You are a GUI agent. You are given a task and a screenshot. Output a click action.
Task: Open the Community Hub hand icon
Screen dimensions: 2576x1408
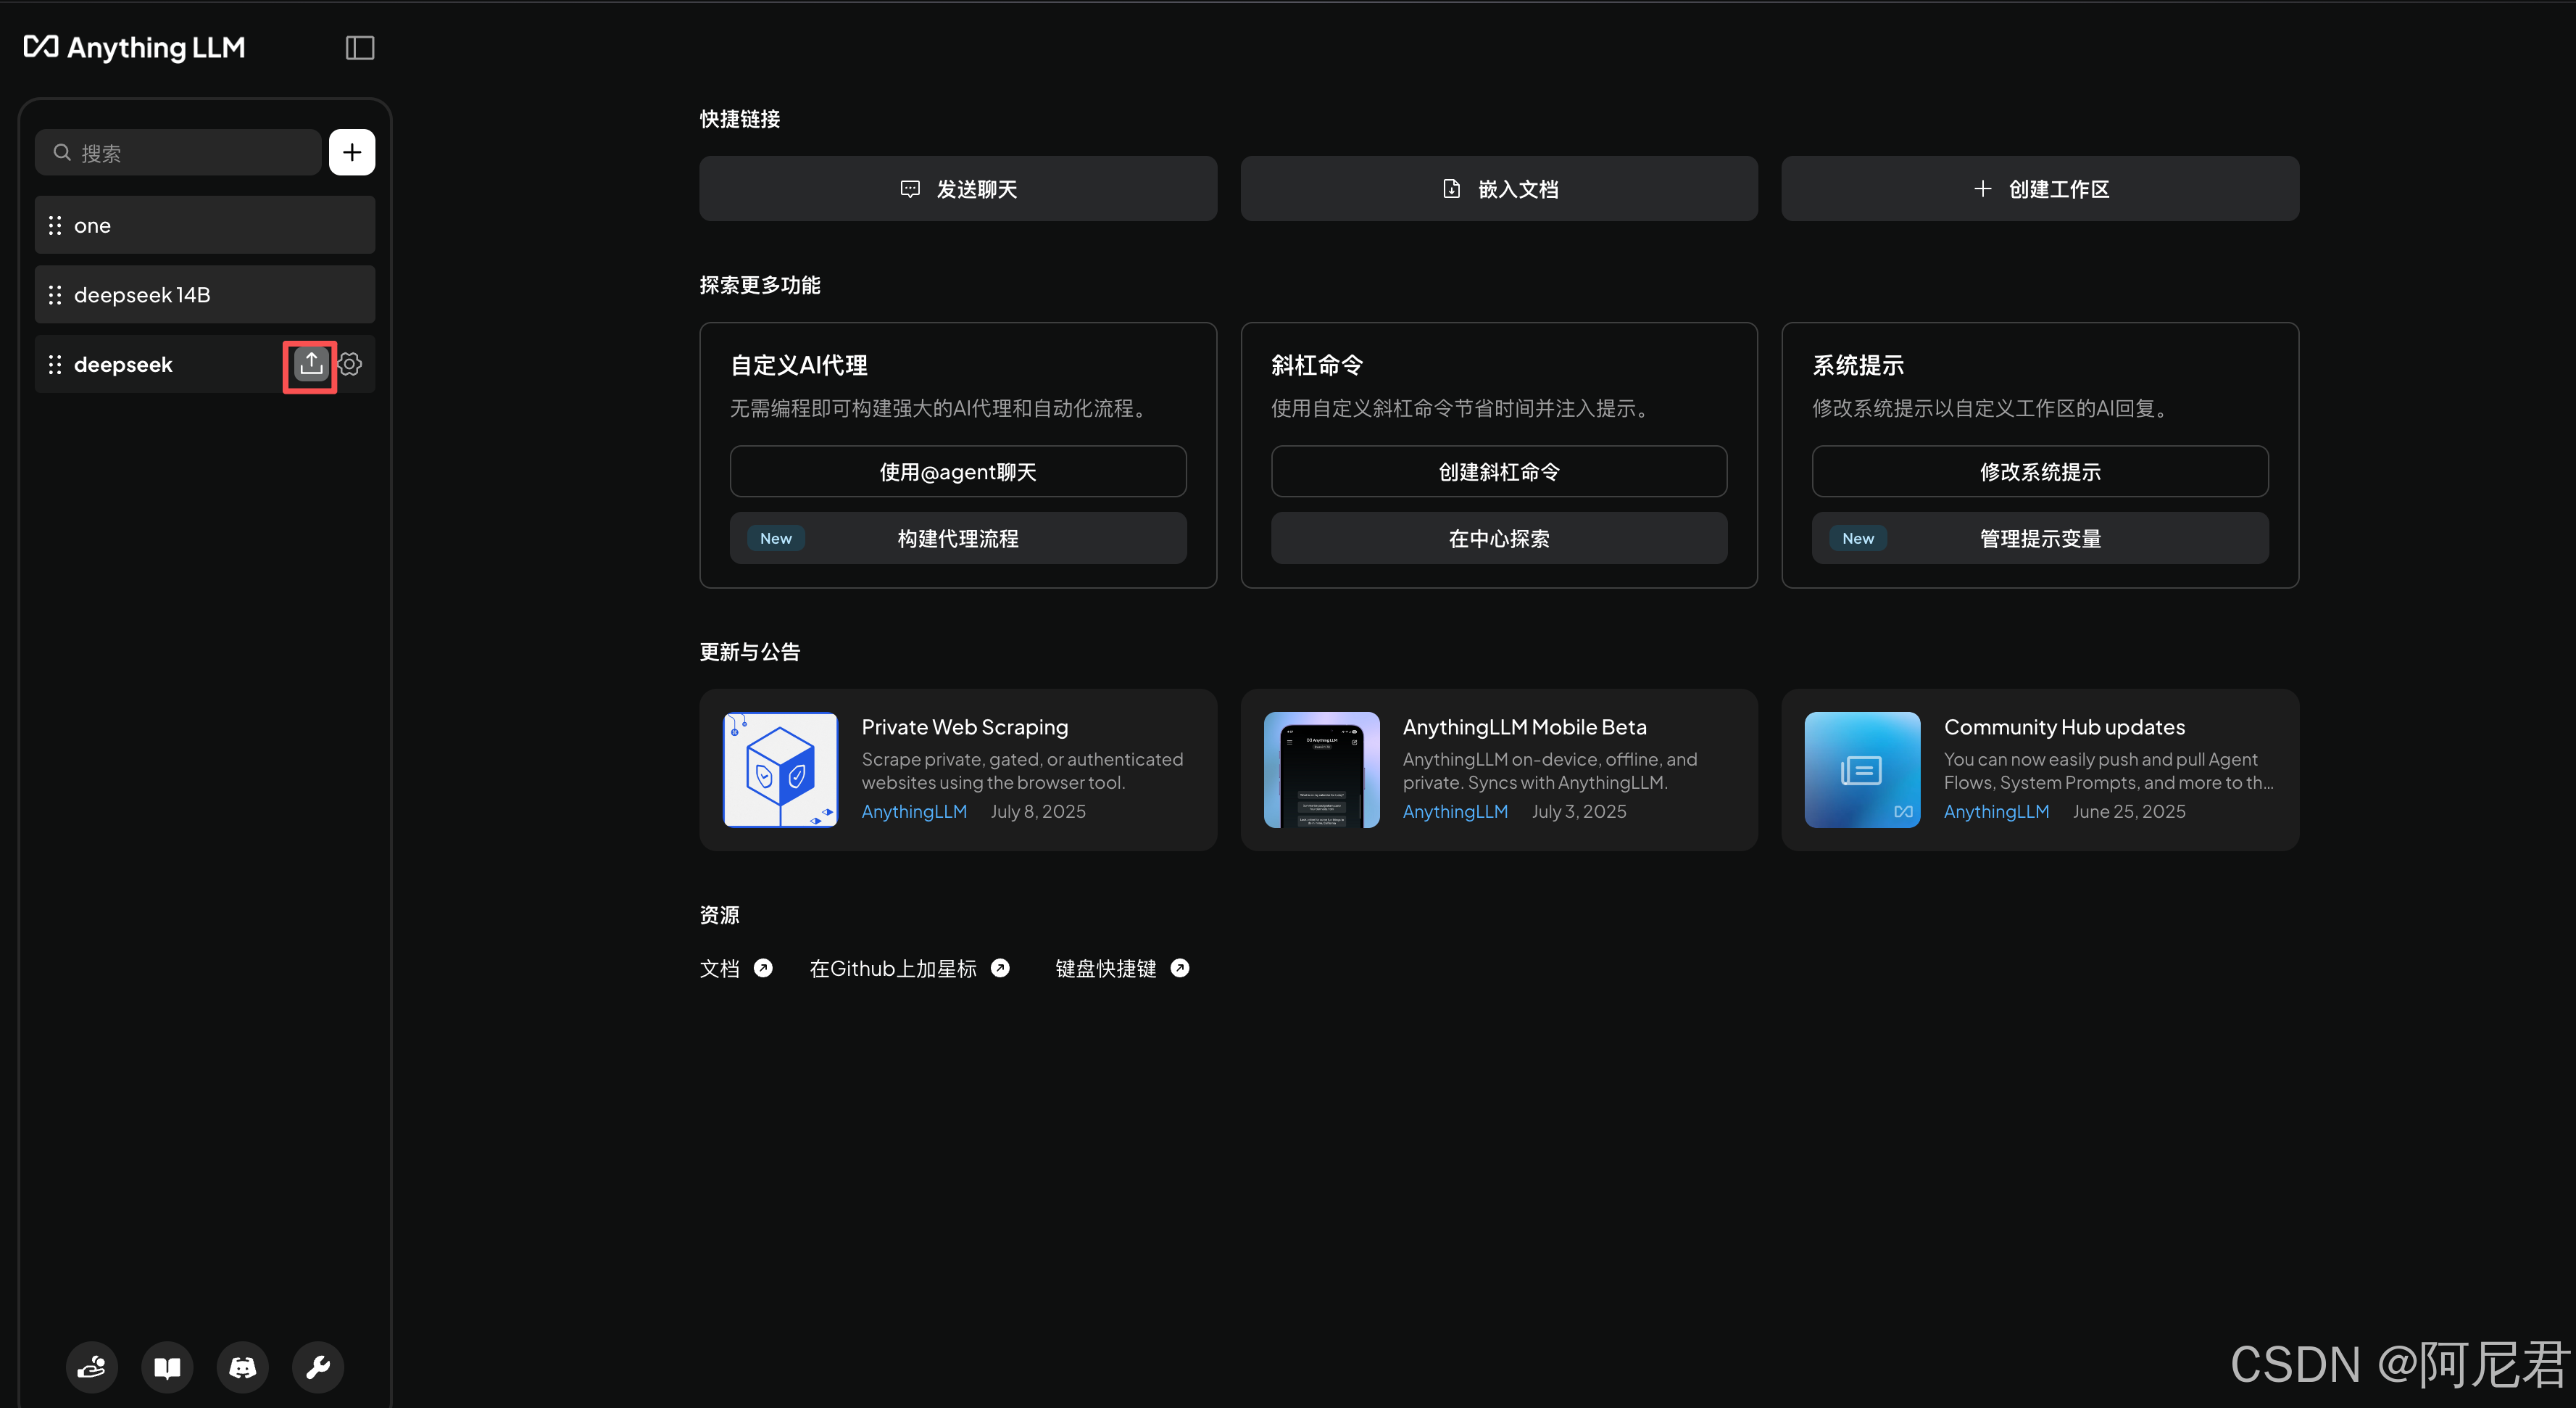(91, 1367)
